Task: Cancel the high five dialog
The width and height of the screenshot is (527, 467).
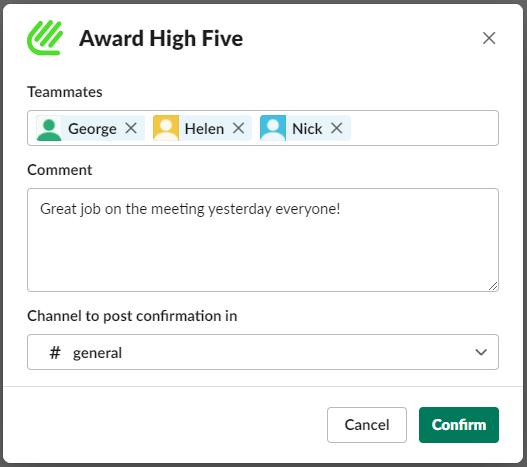Action: (367, 425)
